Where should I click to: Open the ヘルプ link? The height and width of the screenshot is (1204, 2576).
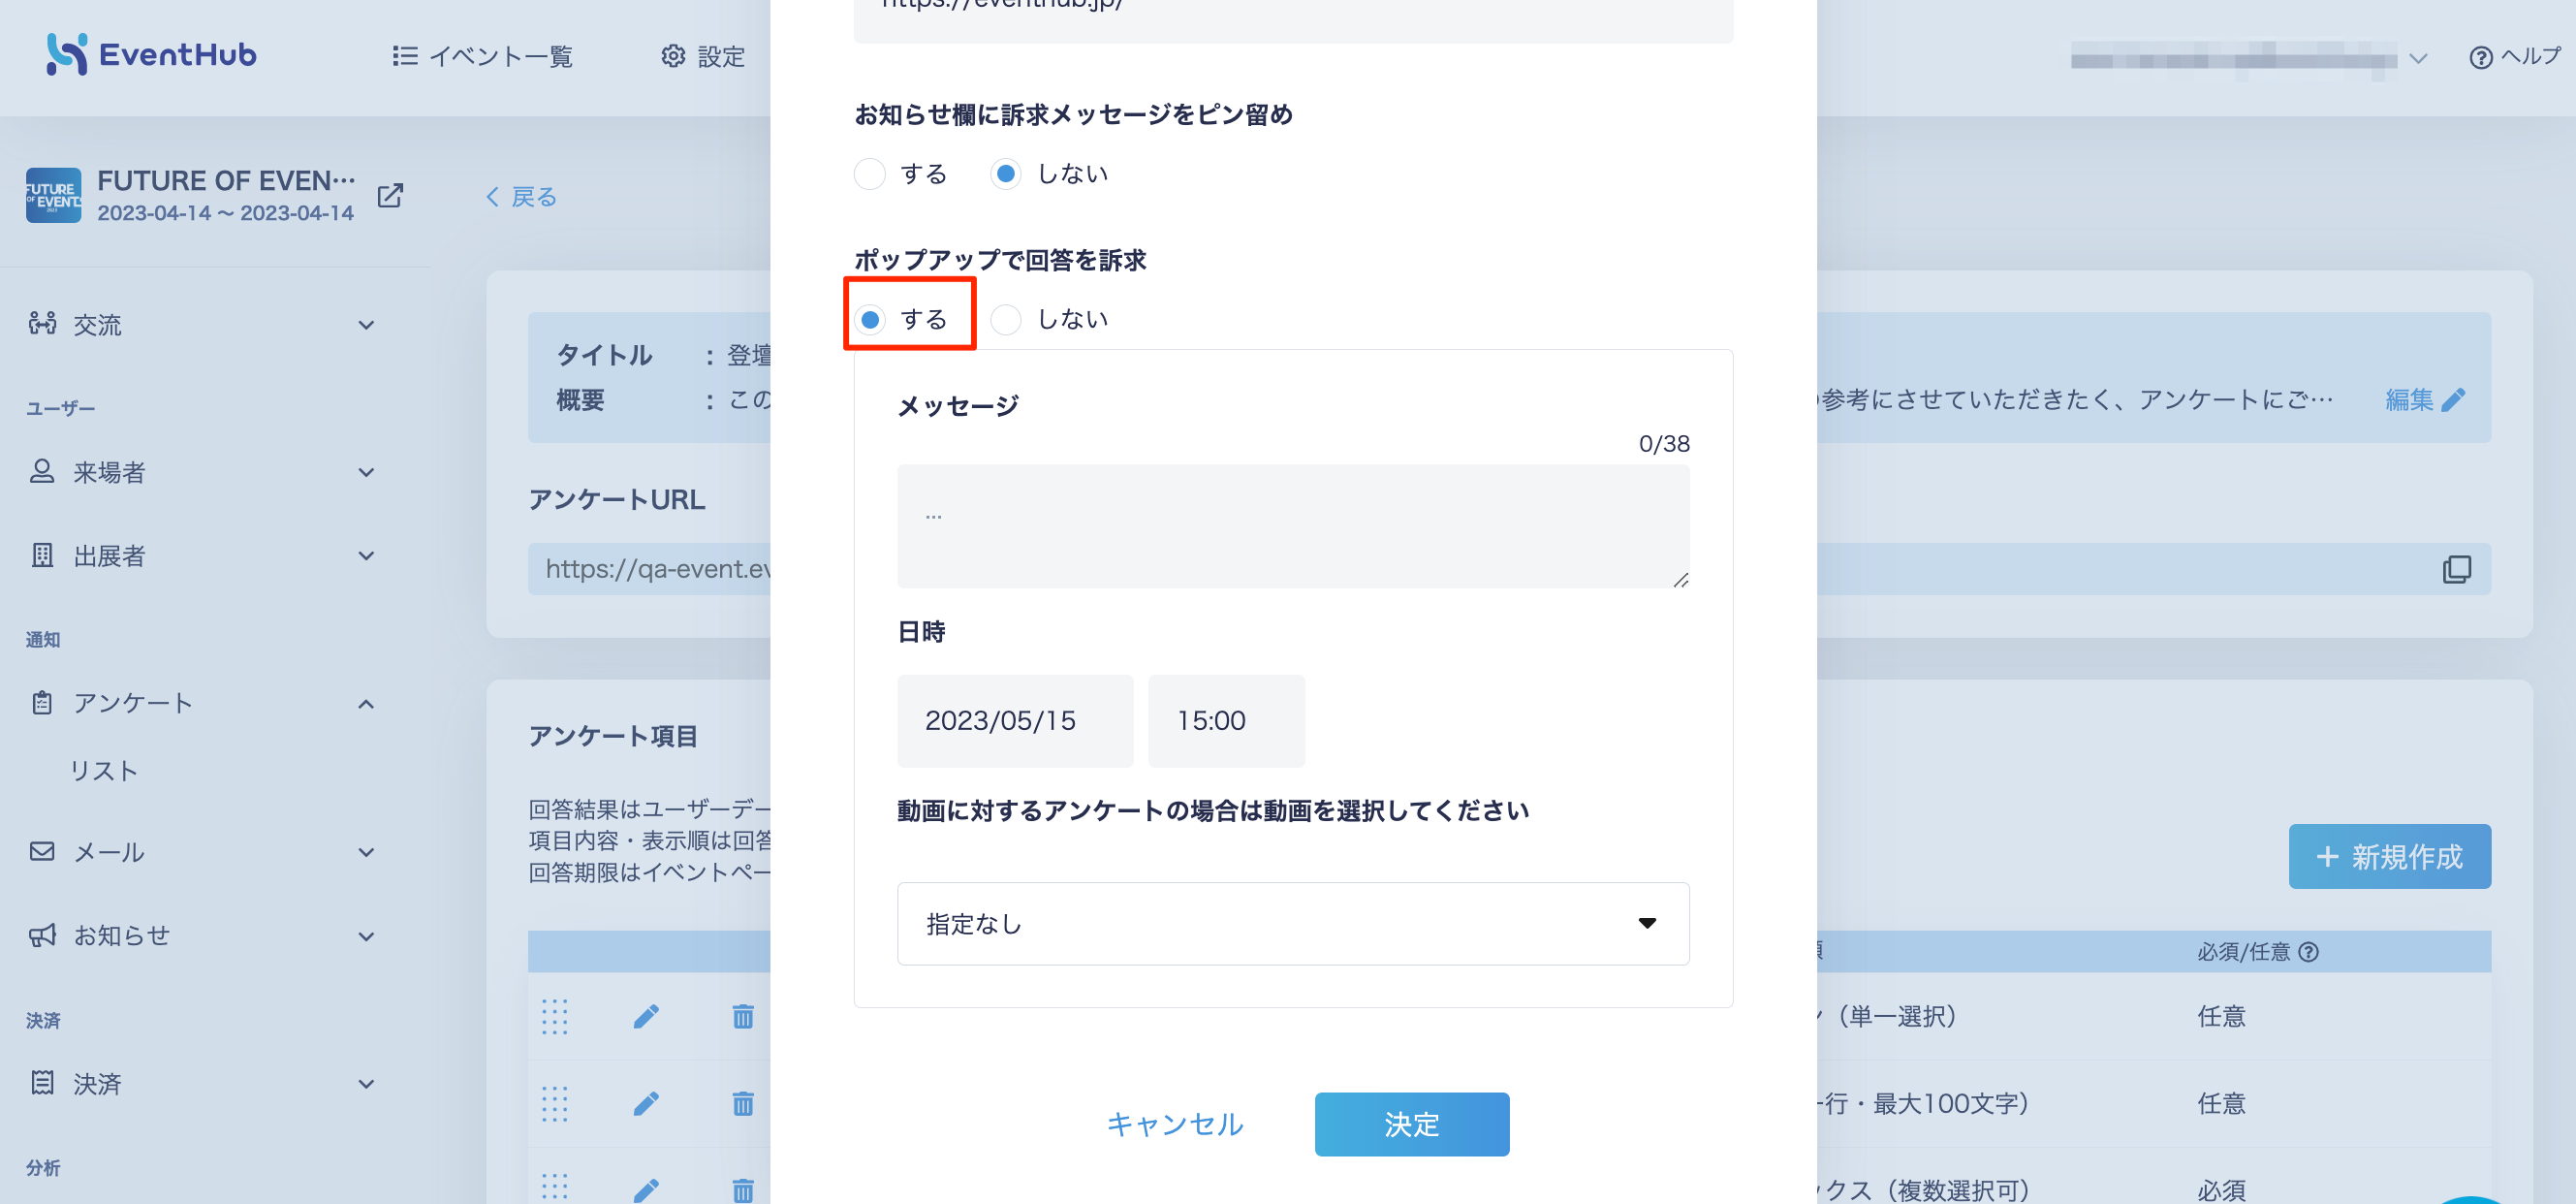(2515, 57)
